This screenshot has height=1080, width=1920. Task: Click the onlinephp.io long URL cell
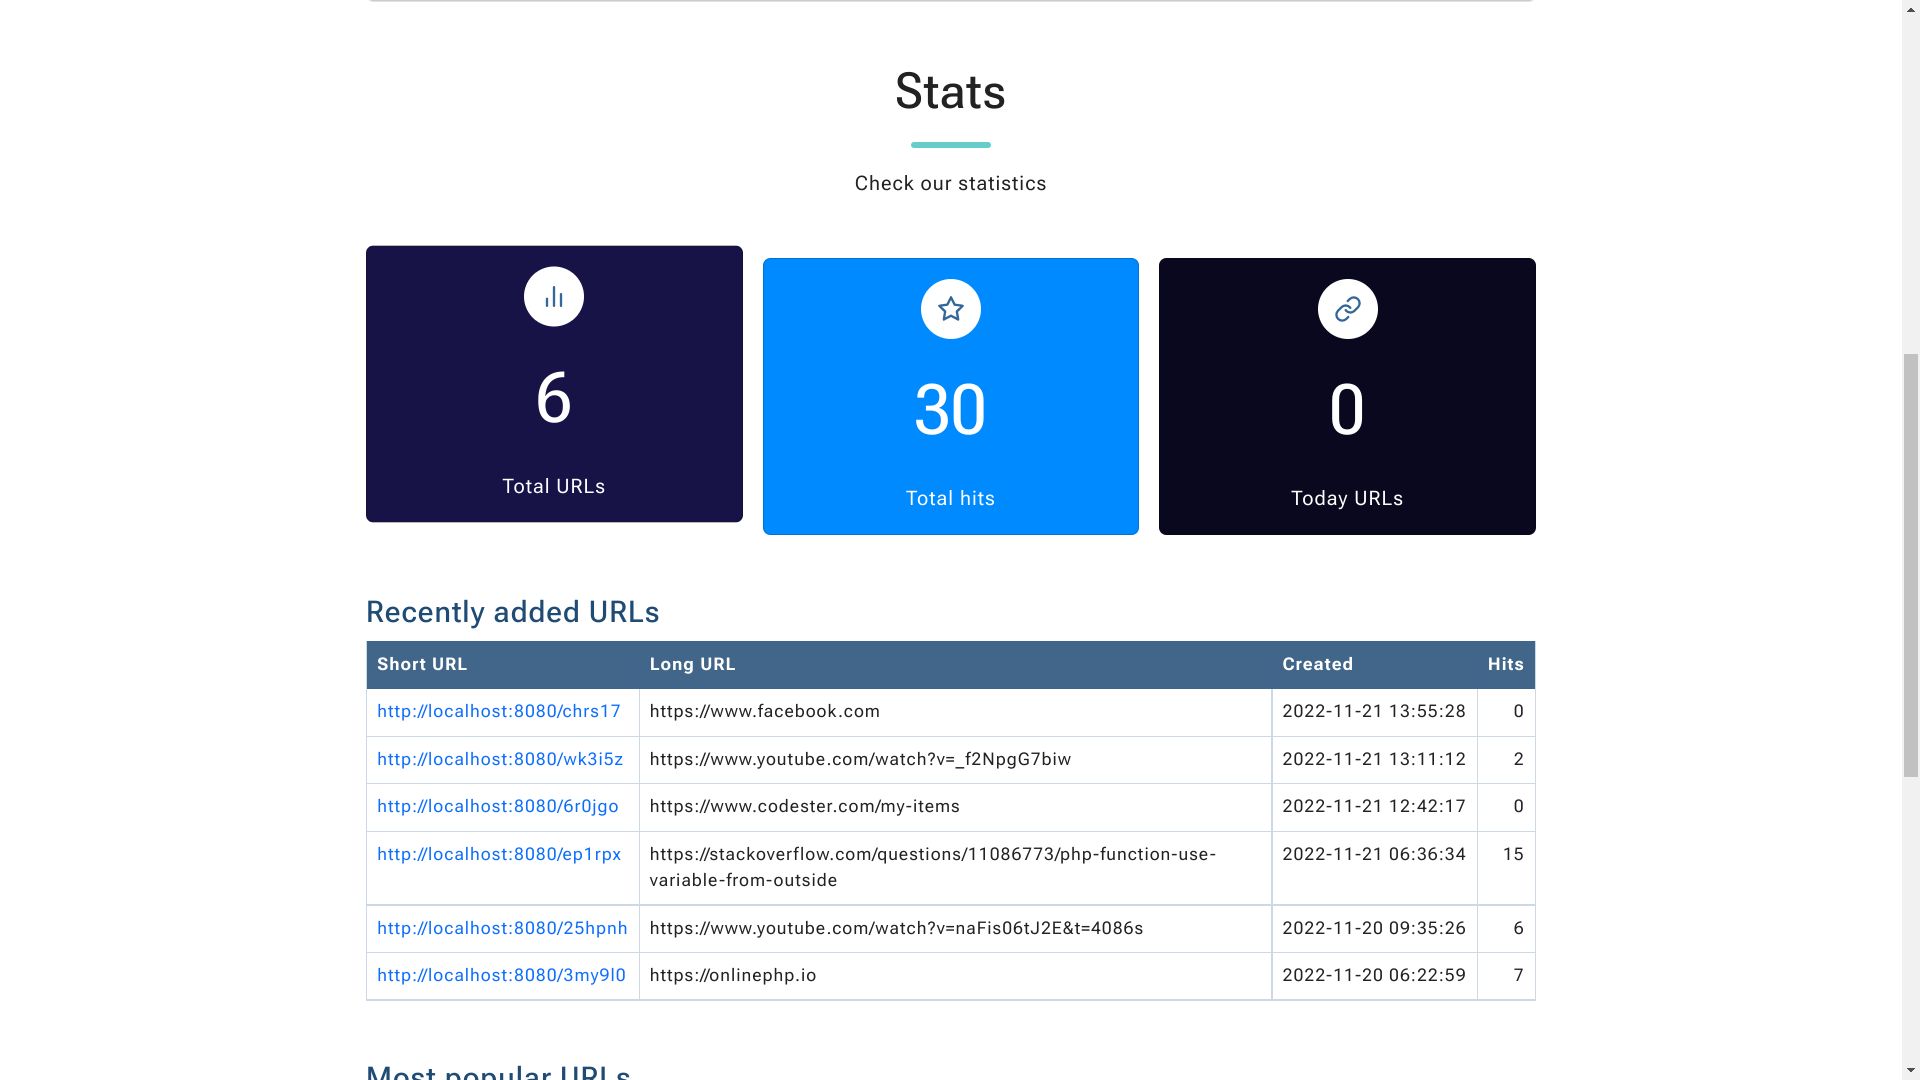(x=733, y=976)
